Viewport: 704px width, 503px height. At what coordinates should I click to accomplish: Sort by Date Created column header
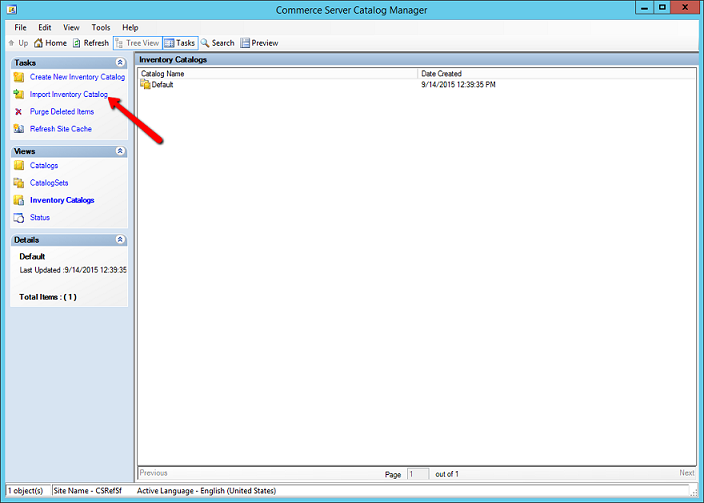442,73
